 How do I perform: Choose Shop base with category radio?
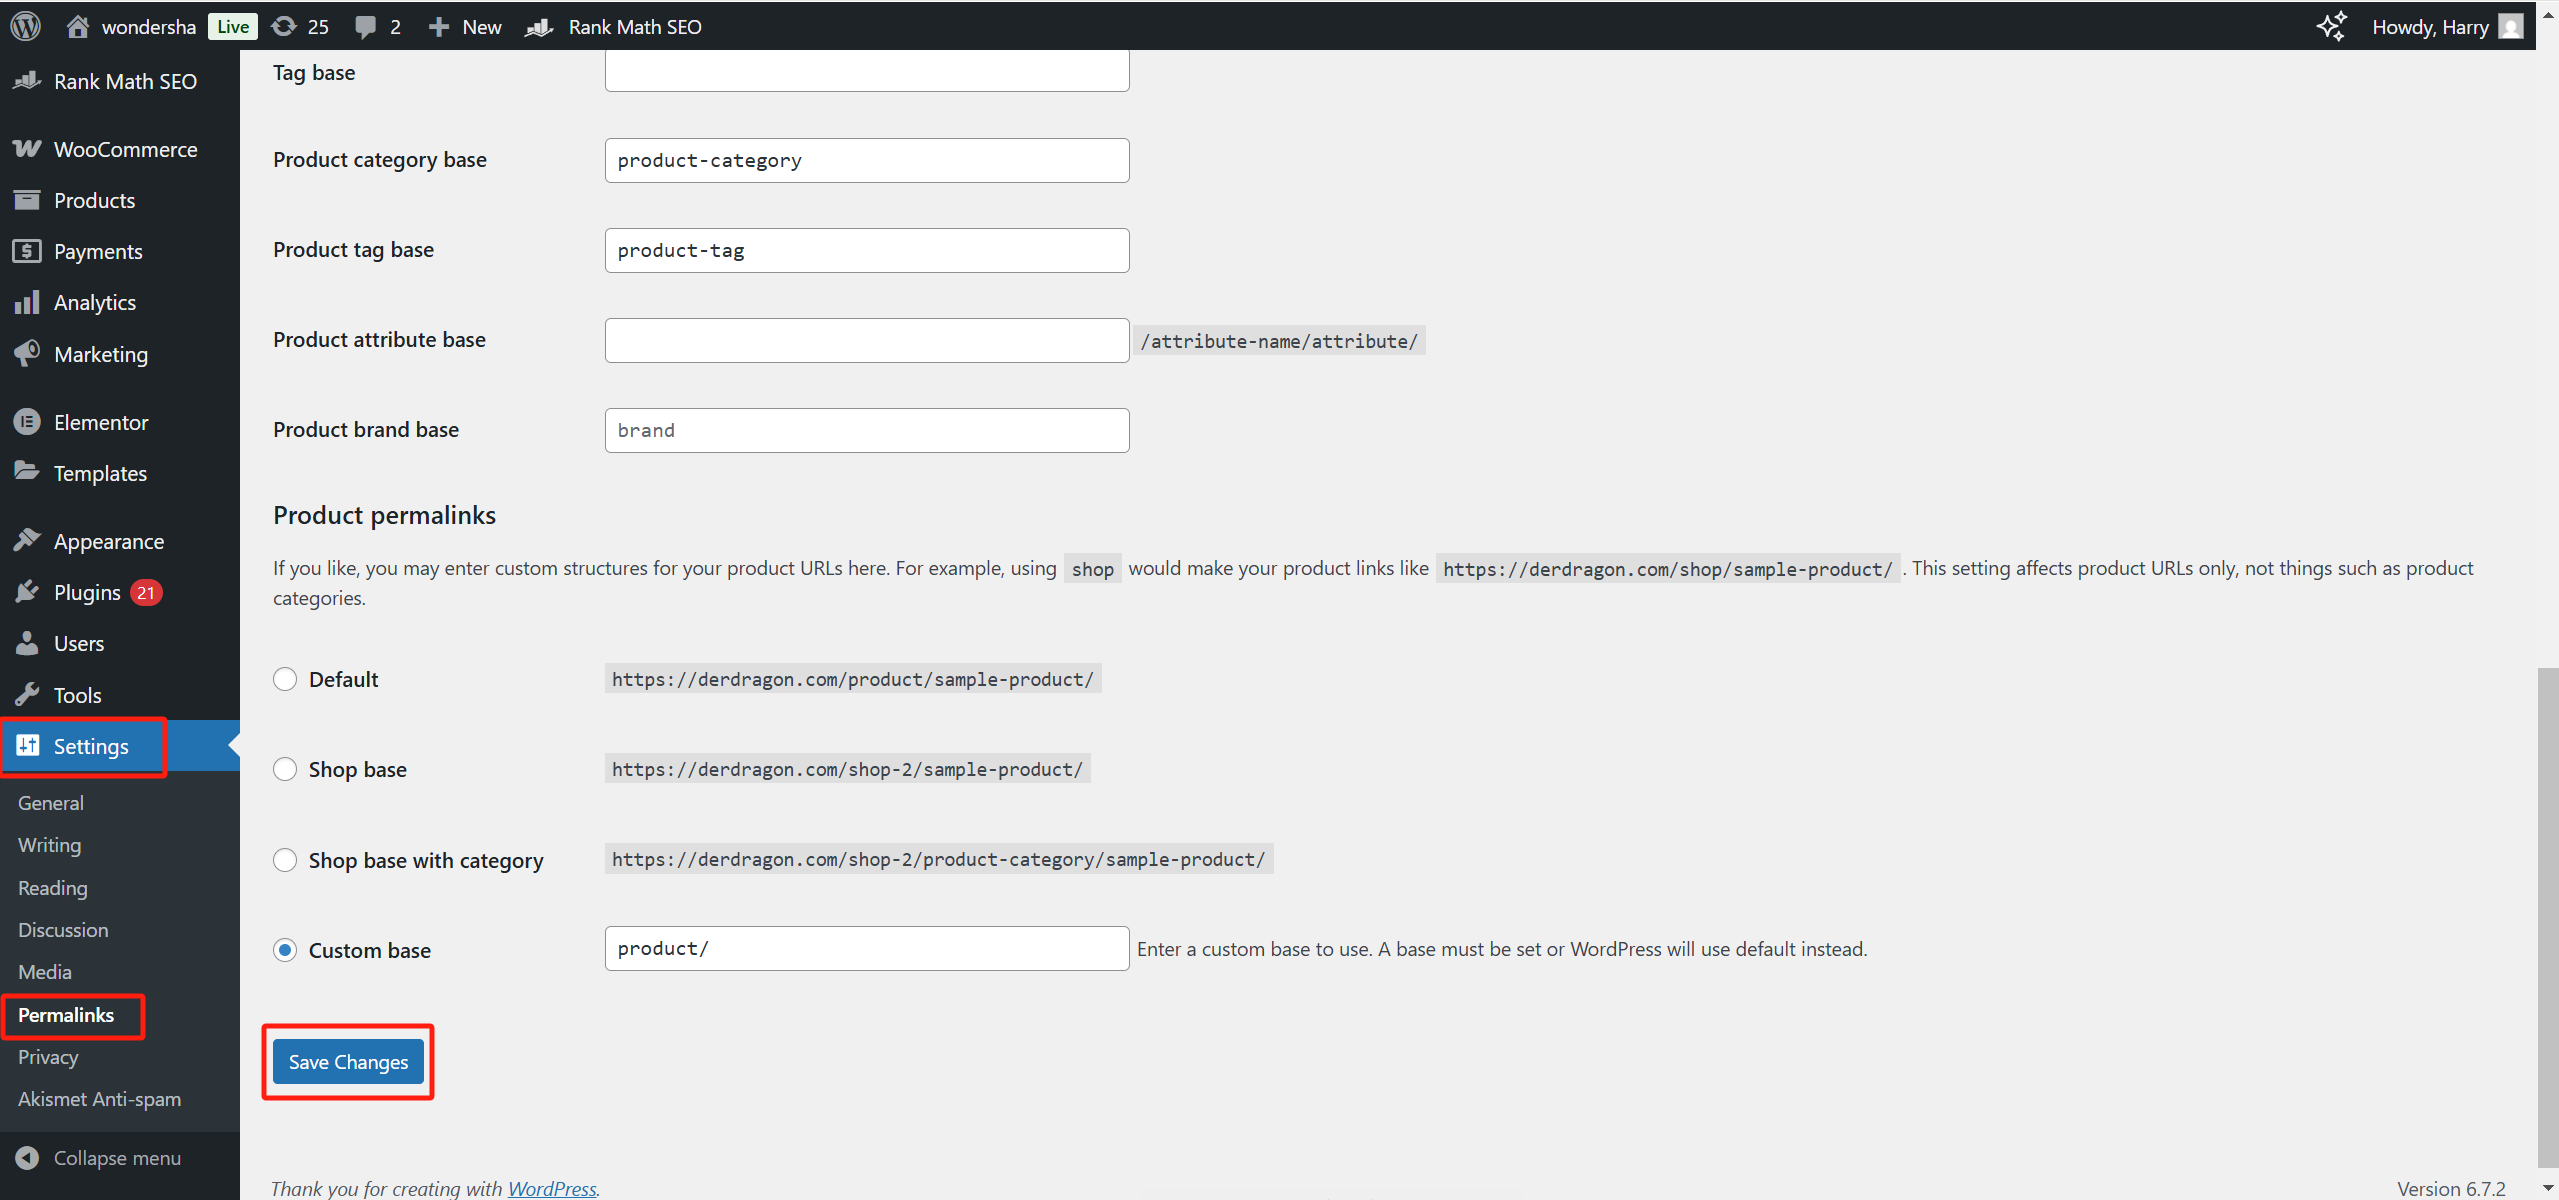coord(285,860)
